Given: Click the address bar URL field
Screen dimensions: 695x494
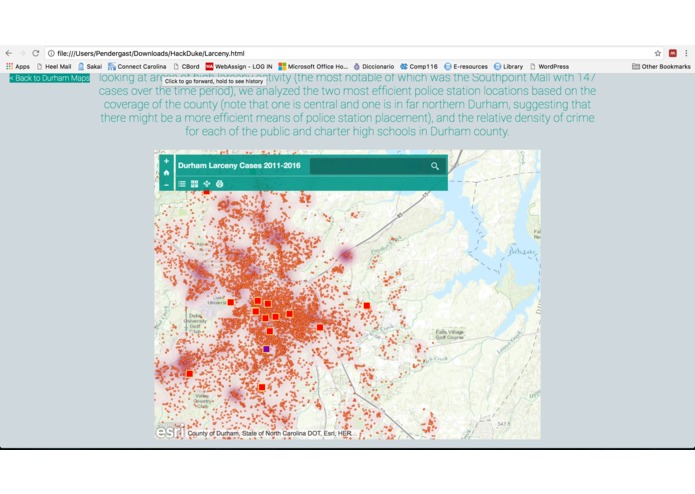Looking at the screenshot, I should [354, 53].
